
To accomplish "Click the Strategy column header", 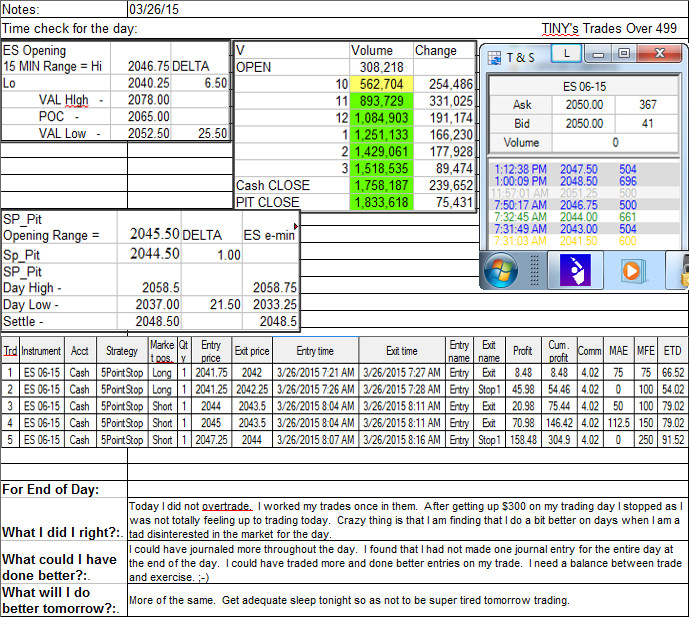I will [122, 351].
